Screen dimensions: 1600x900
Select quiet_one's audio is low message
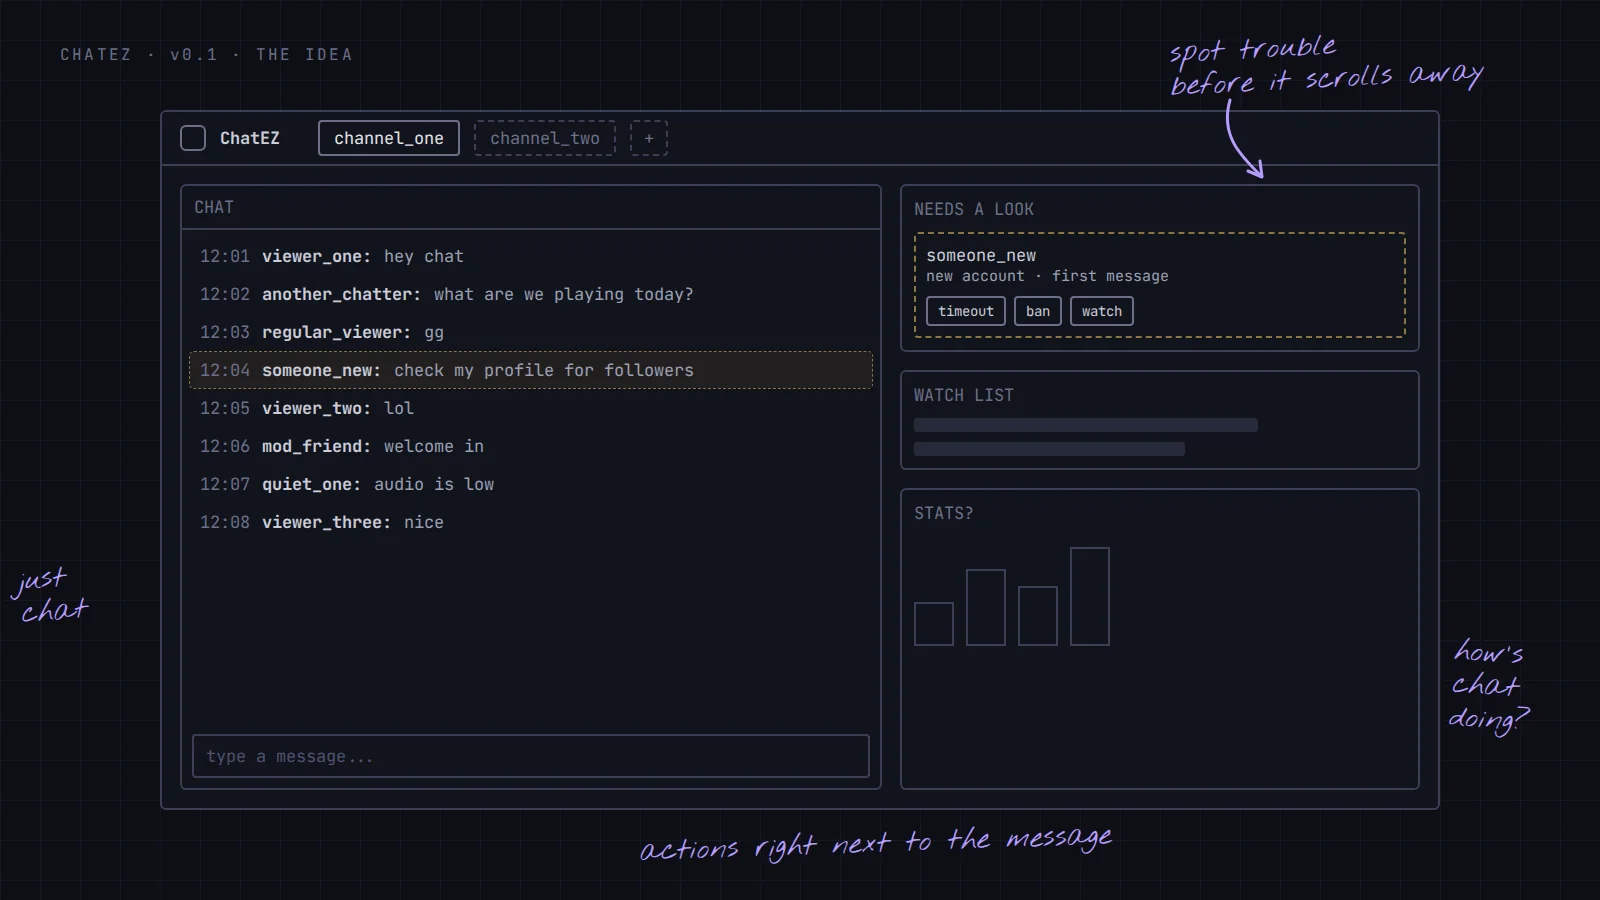tap(531, 484)
